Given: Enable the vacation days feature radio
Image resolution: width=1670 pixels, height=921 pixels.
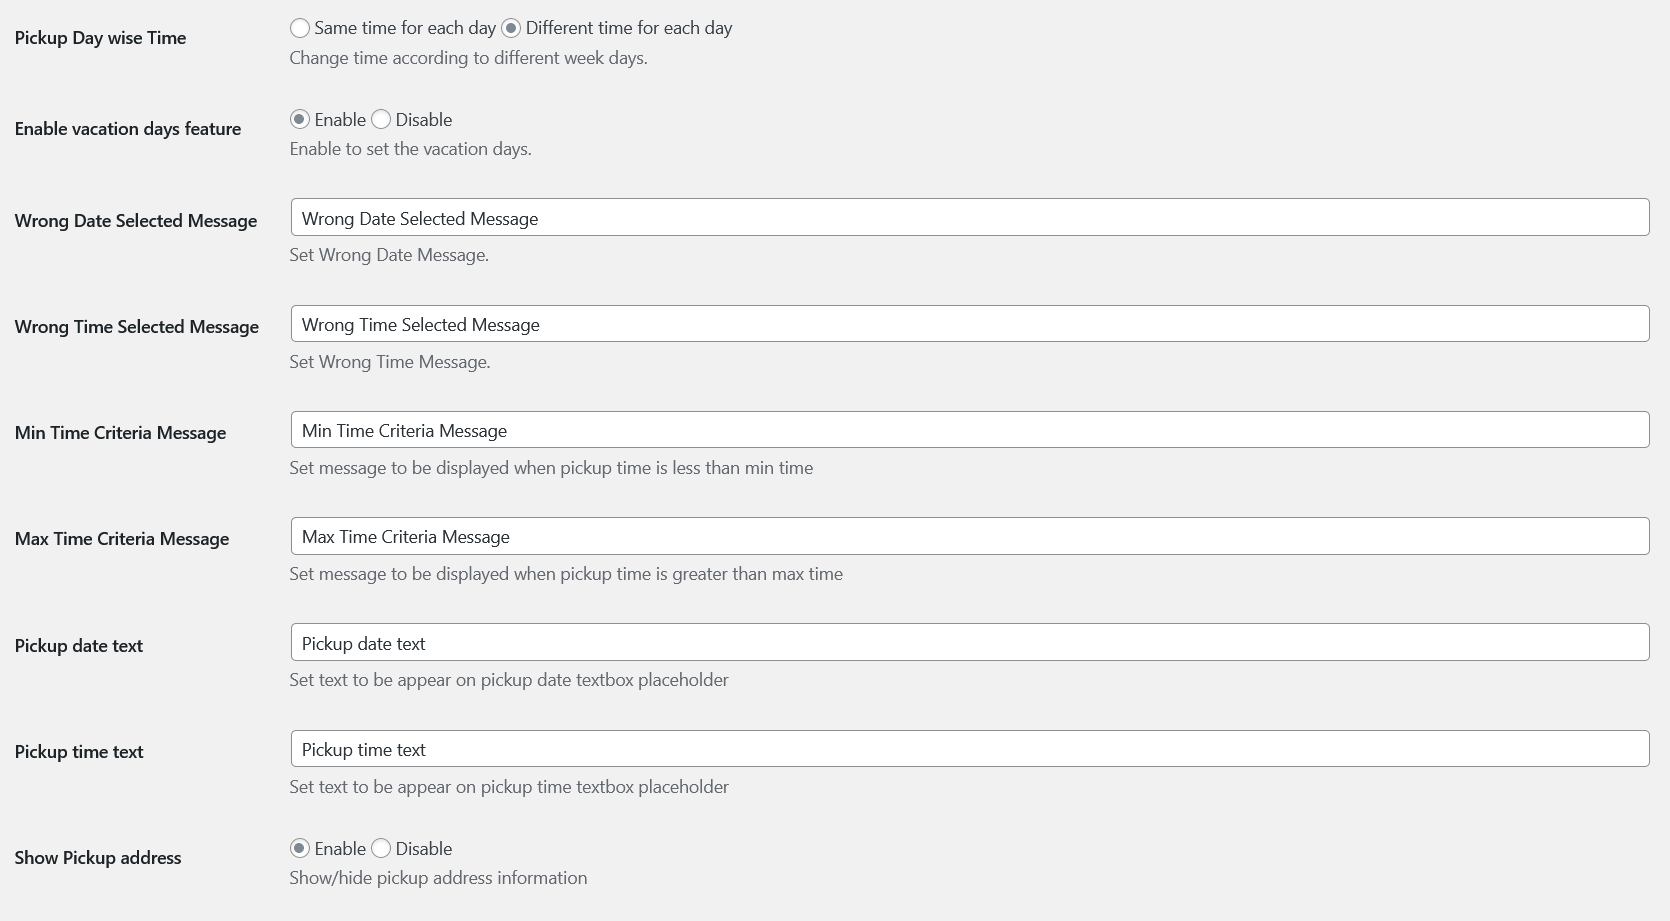Looking at the screenshot, I should click(300, 119).
